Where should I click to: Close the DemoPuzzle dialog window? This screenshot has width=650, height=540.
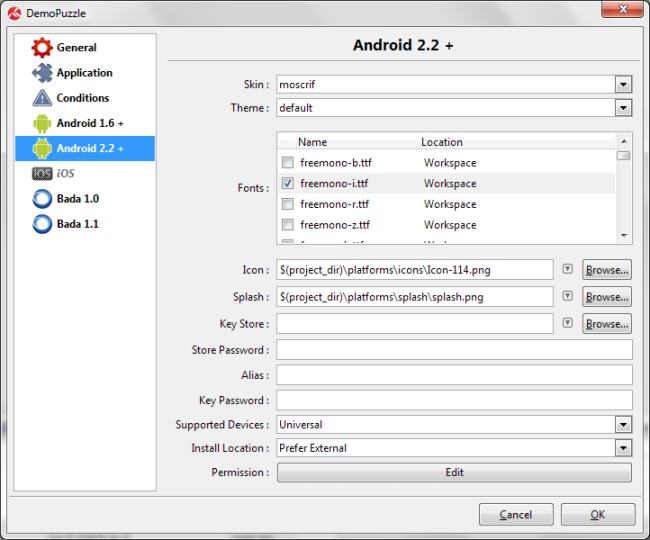[623, 9]
